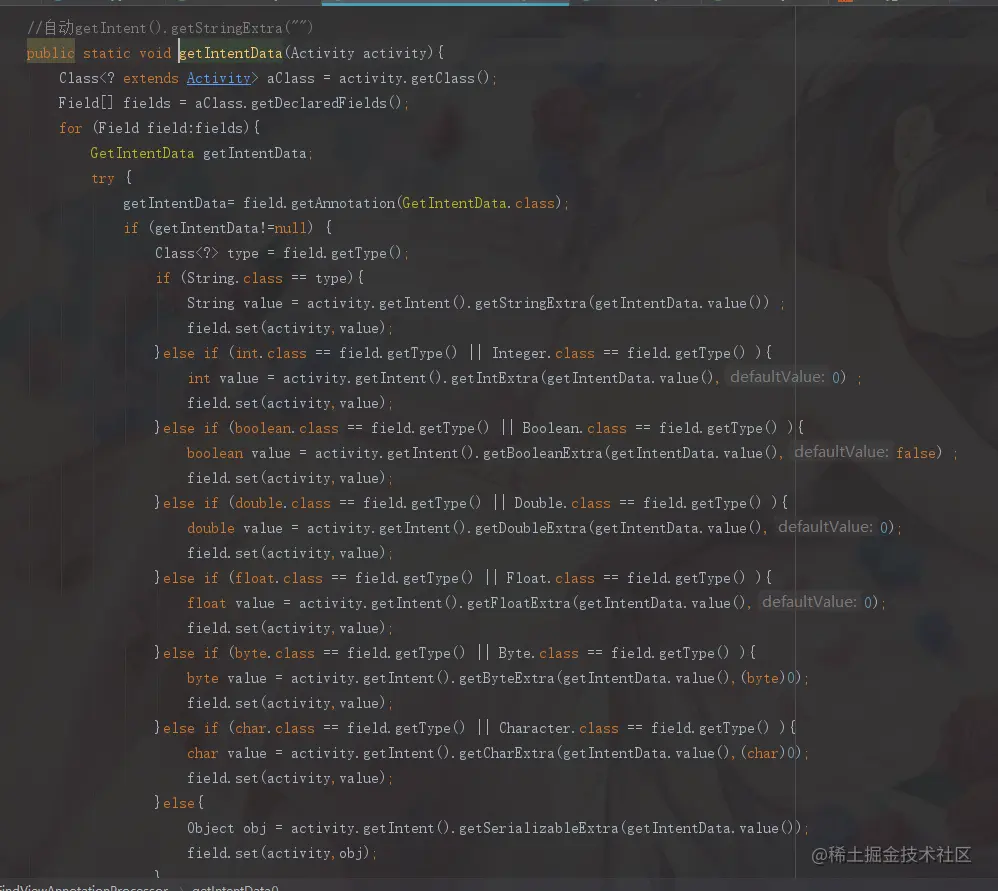Viewport: 998px width, 891px height.
Task: Select the aClass variable in 'aClass = activity.getClass()'
Action: [290, 78]
